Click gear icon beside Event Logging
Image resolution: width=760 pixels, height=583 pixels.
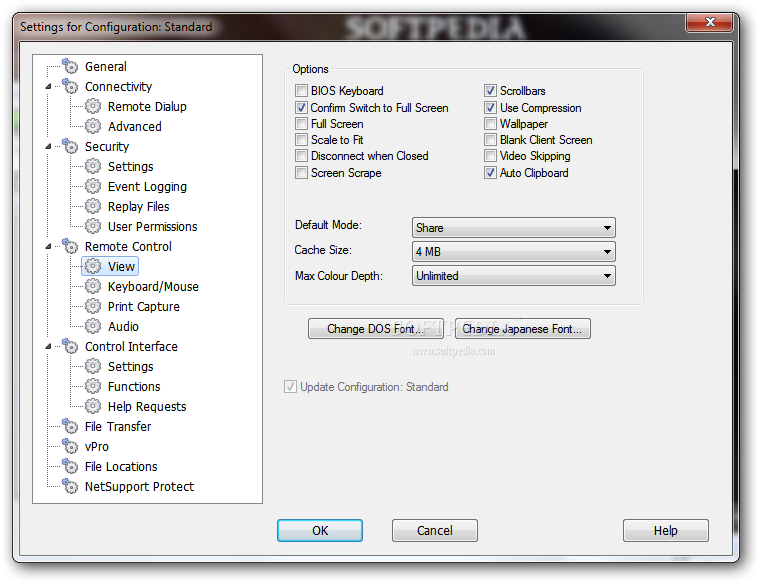93,186
